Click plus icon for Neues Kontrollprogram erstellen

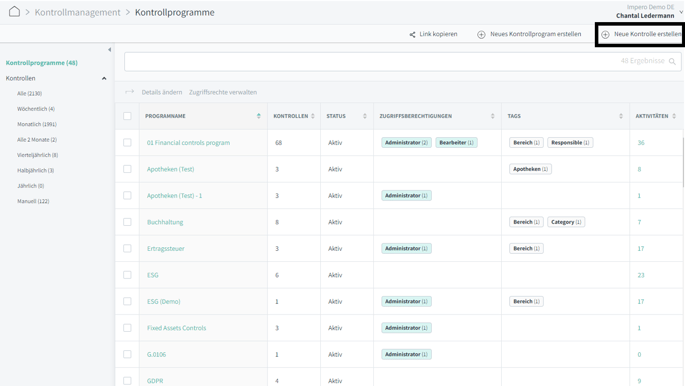pos(481,34)
